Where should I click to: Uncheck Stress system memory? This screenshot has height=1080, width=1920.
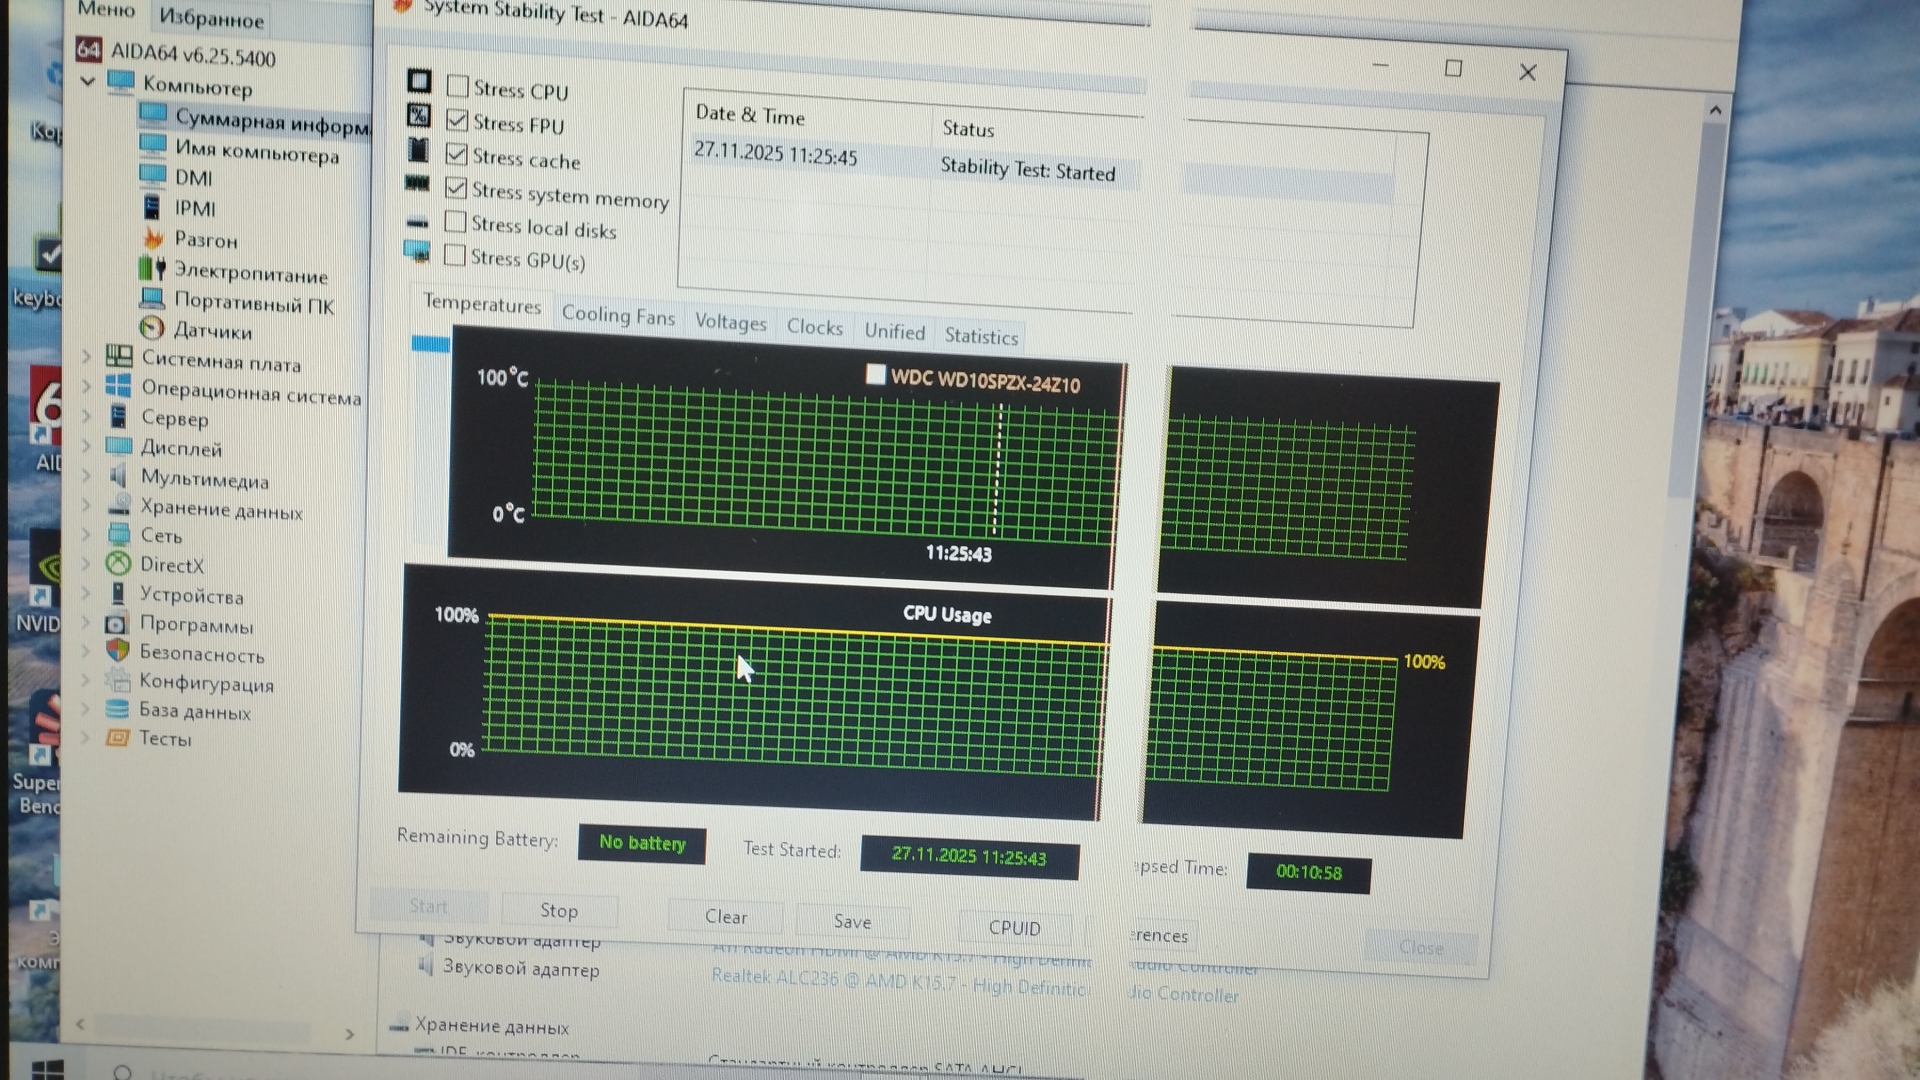[456, 188]
